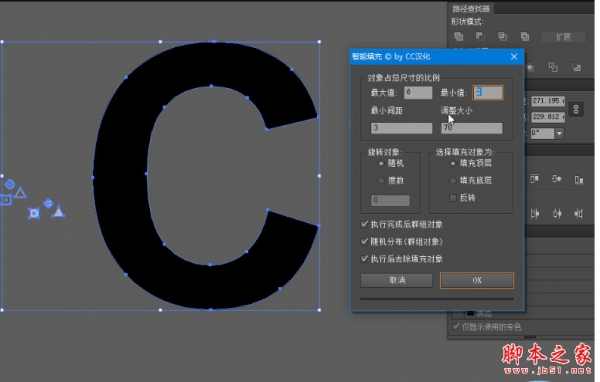Click the vertical align top icon
The height and width of the screenshot is (382, 600).
(x=535, y=179)
